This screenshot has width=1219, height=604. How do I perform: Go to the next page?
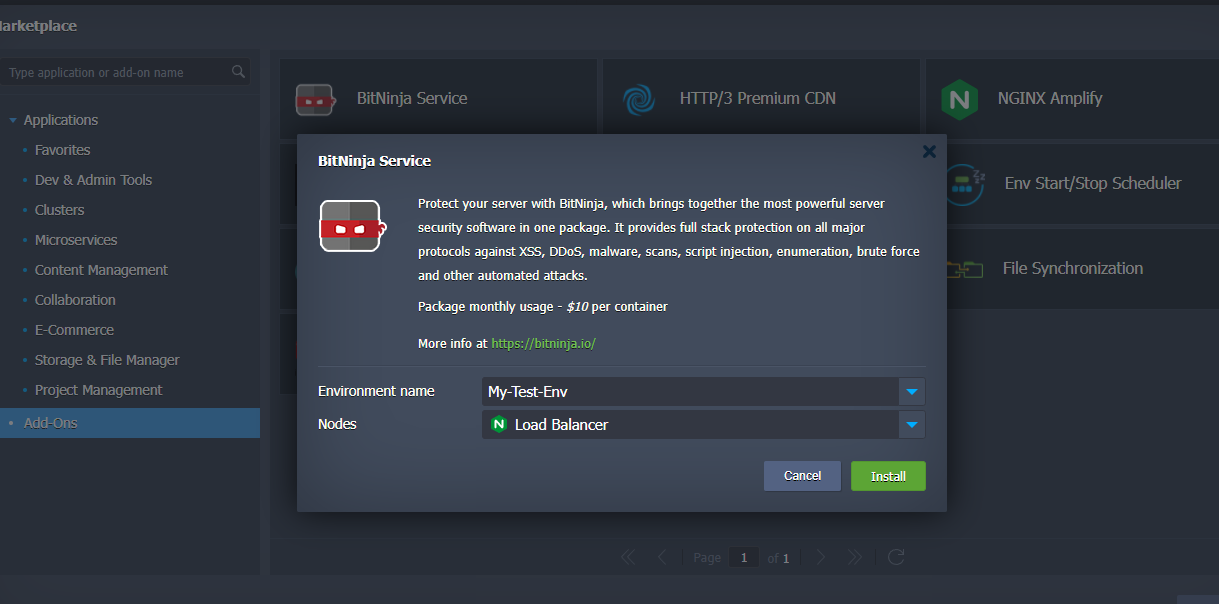pyautogui.click(x=821, y=557)
